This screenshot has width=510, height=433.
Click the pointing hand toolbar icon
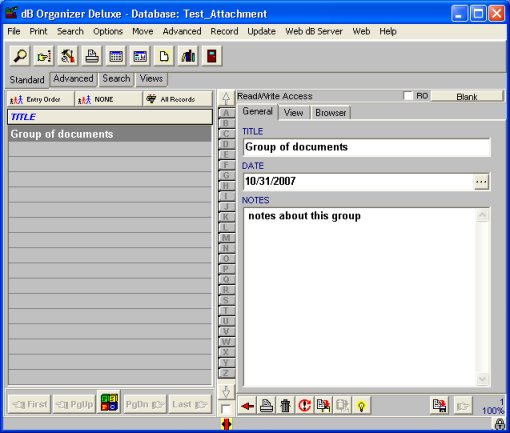click(x=44, y=56)
